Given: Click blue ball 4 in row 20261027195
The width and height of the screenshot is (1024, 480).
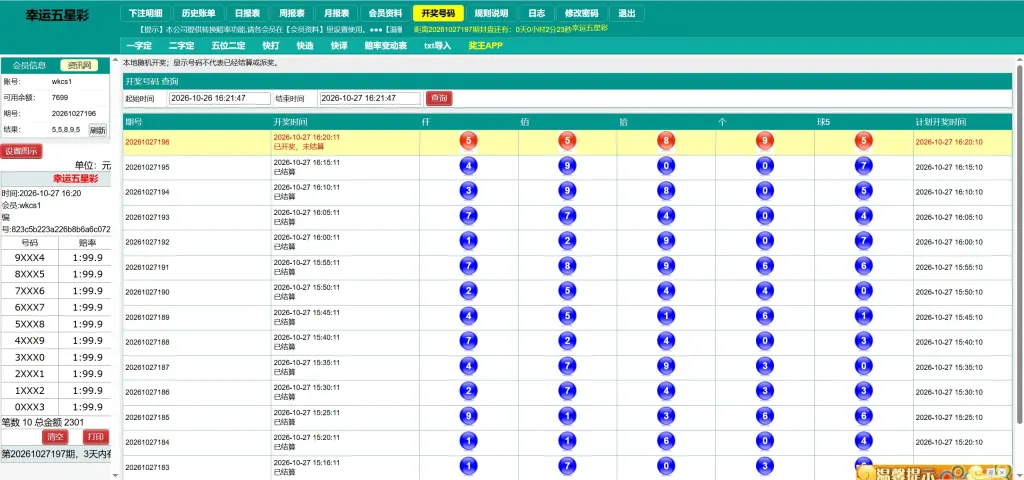Looking at the screenshot, I should (468, 166).
